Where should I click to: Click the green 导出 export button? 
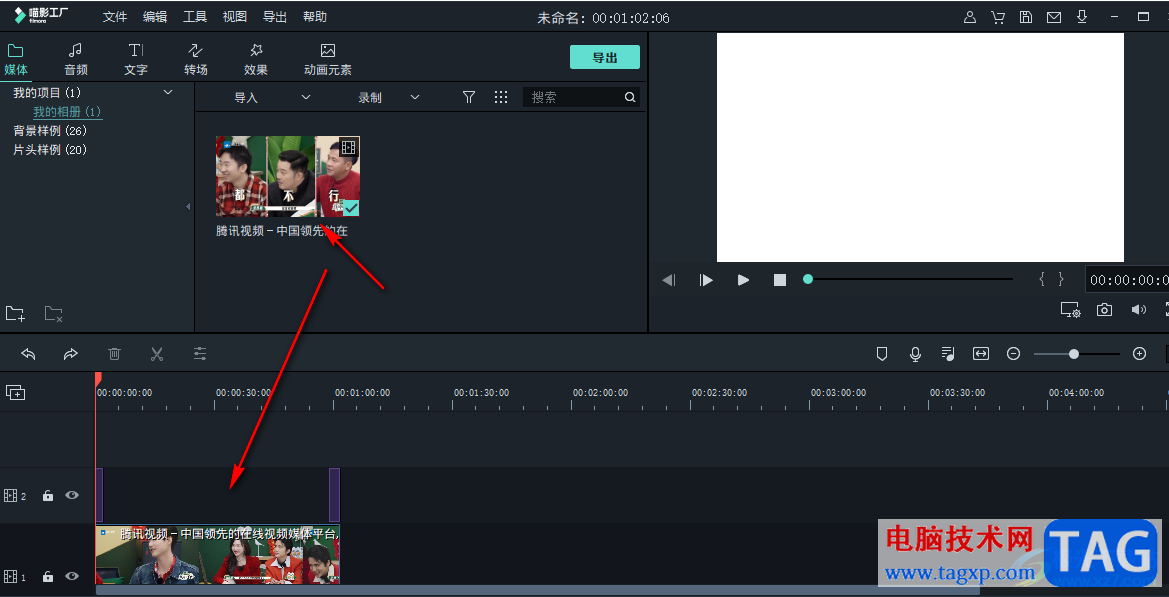point(605,57)
